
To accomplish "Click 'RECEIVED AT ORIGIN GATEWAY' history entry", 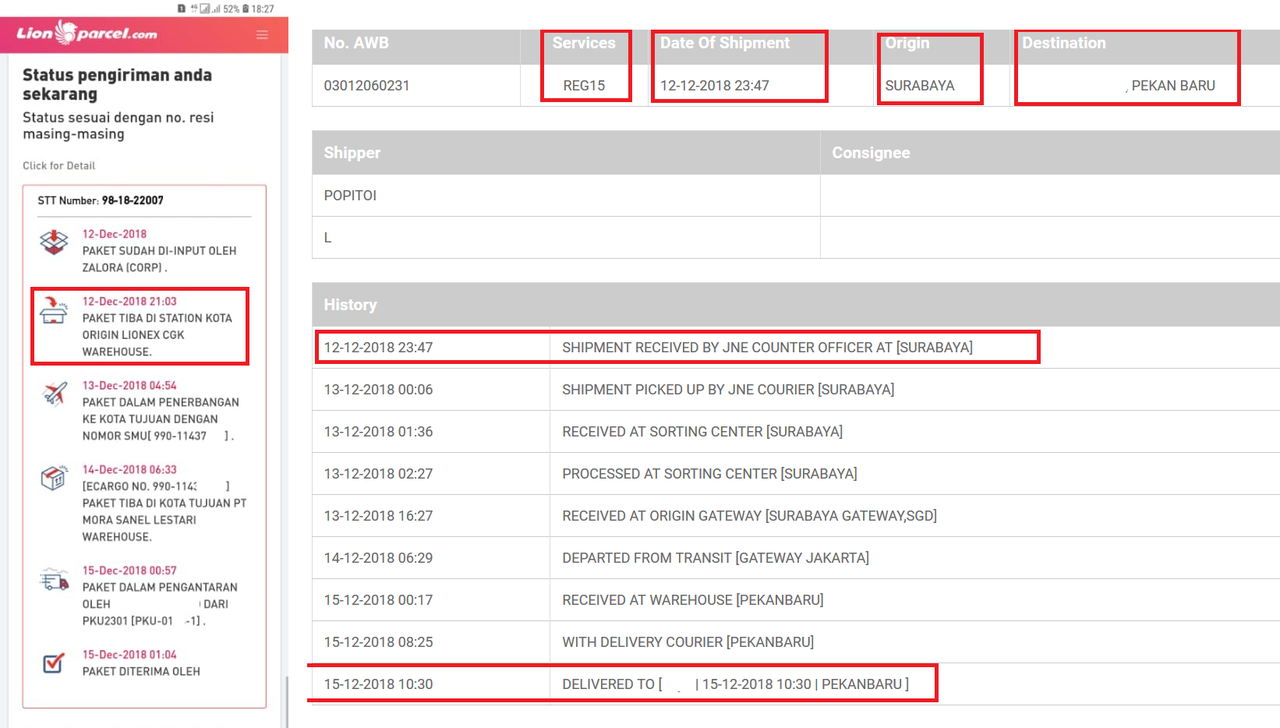I will coord(749,515).
